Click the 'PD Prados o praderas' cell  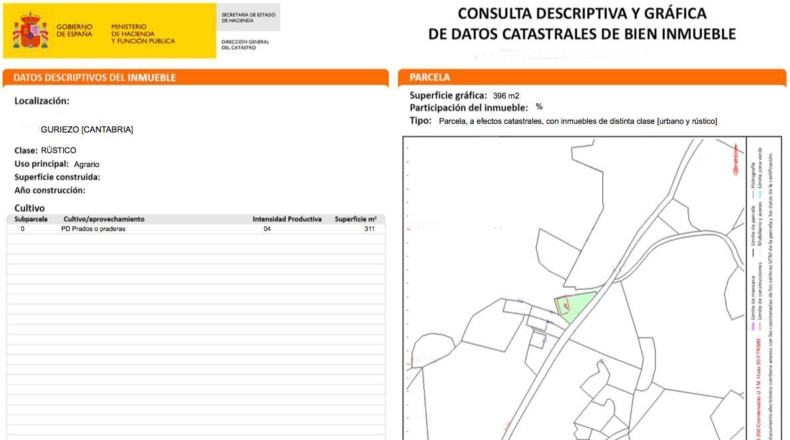click(x=93, y=229)
